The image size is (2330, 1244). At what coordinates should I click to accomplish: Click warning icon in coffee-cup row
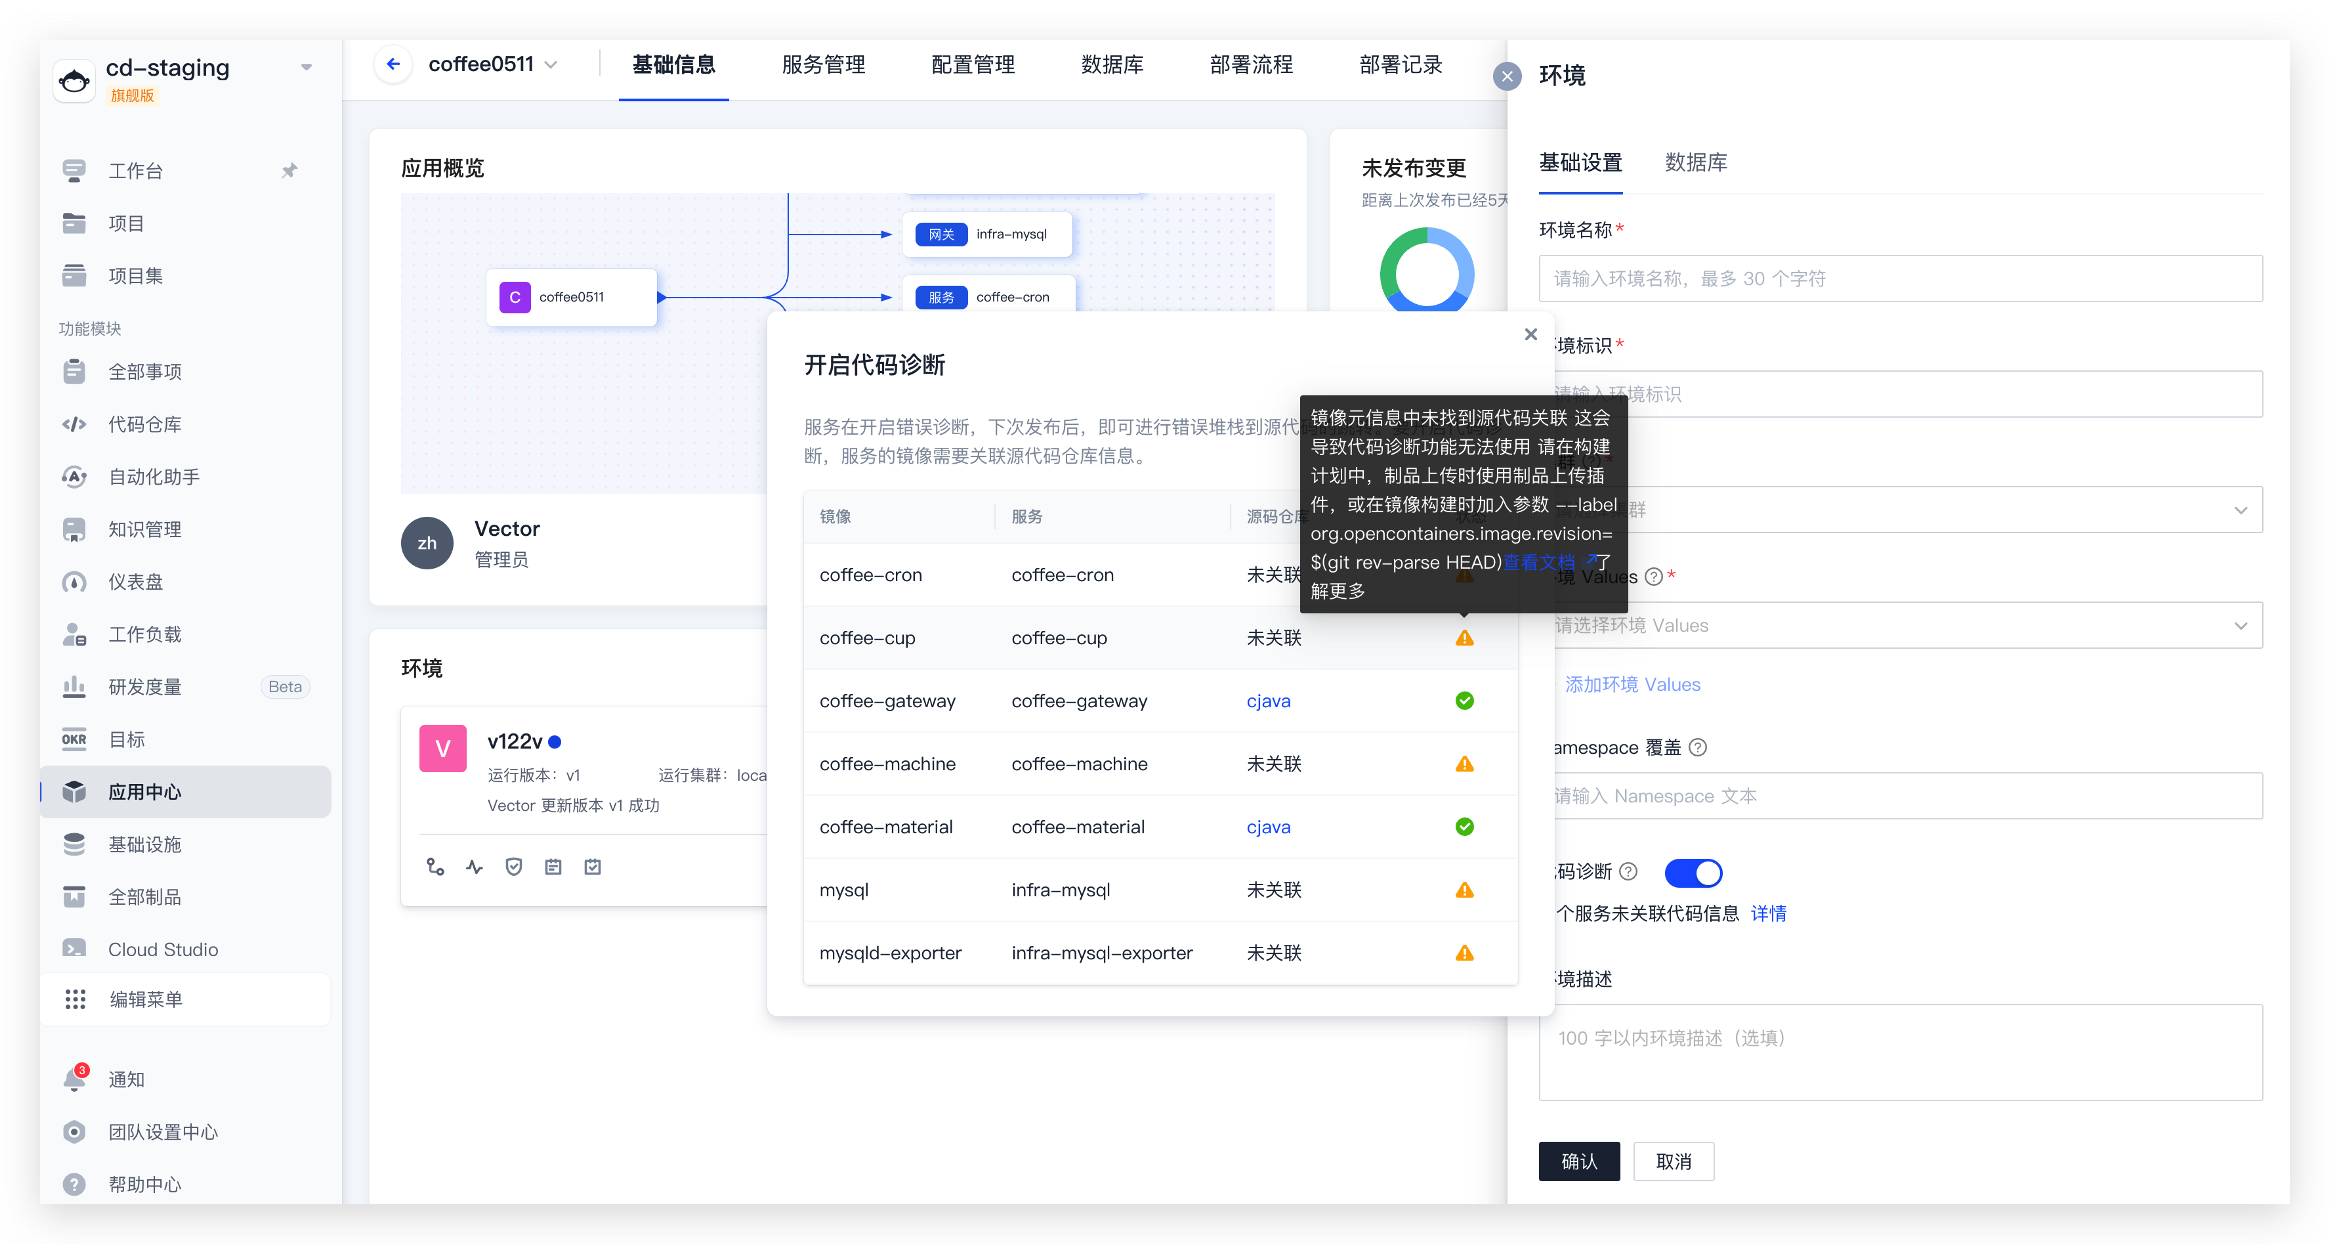[x=1464, y=638]
